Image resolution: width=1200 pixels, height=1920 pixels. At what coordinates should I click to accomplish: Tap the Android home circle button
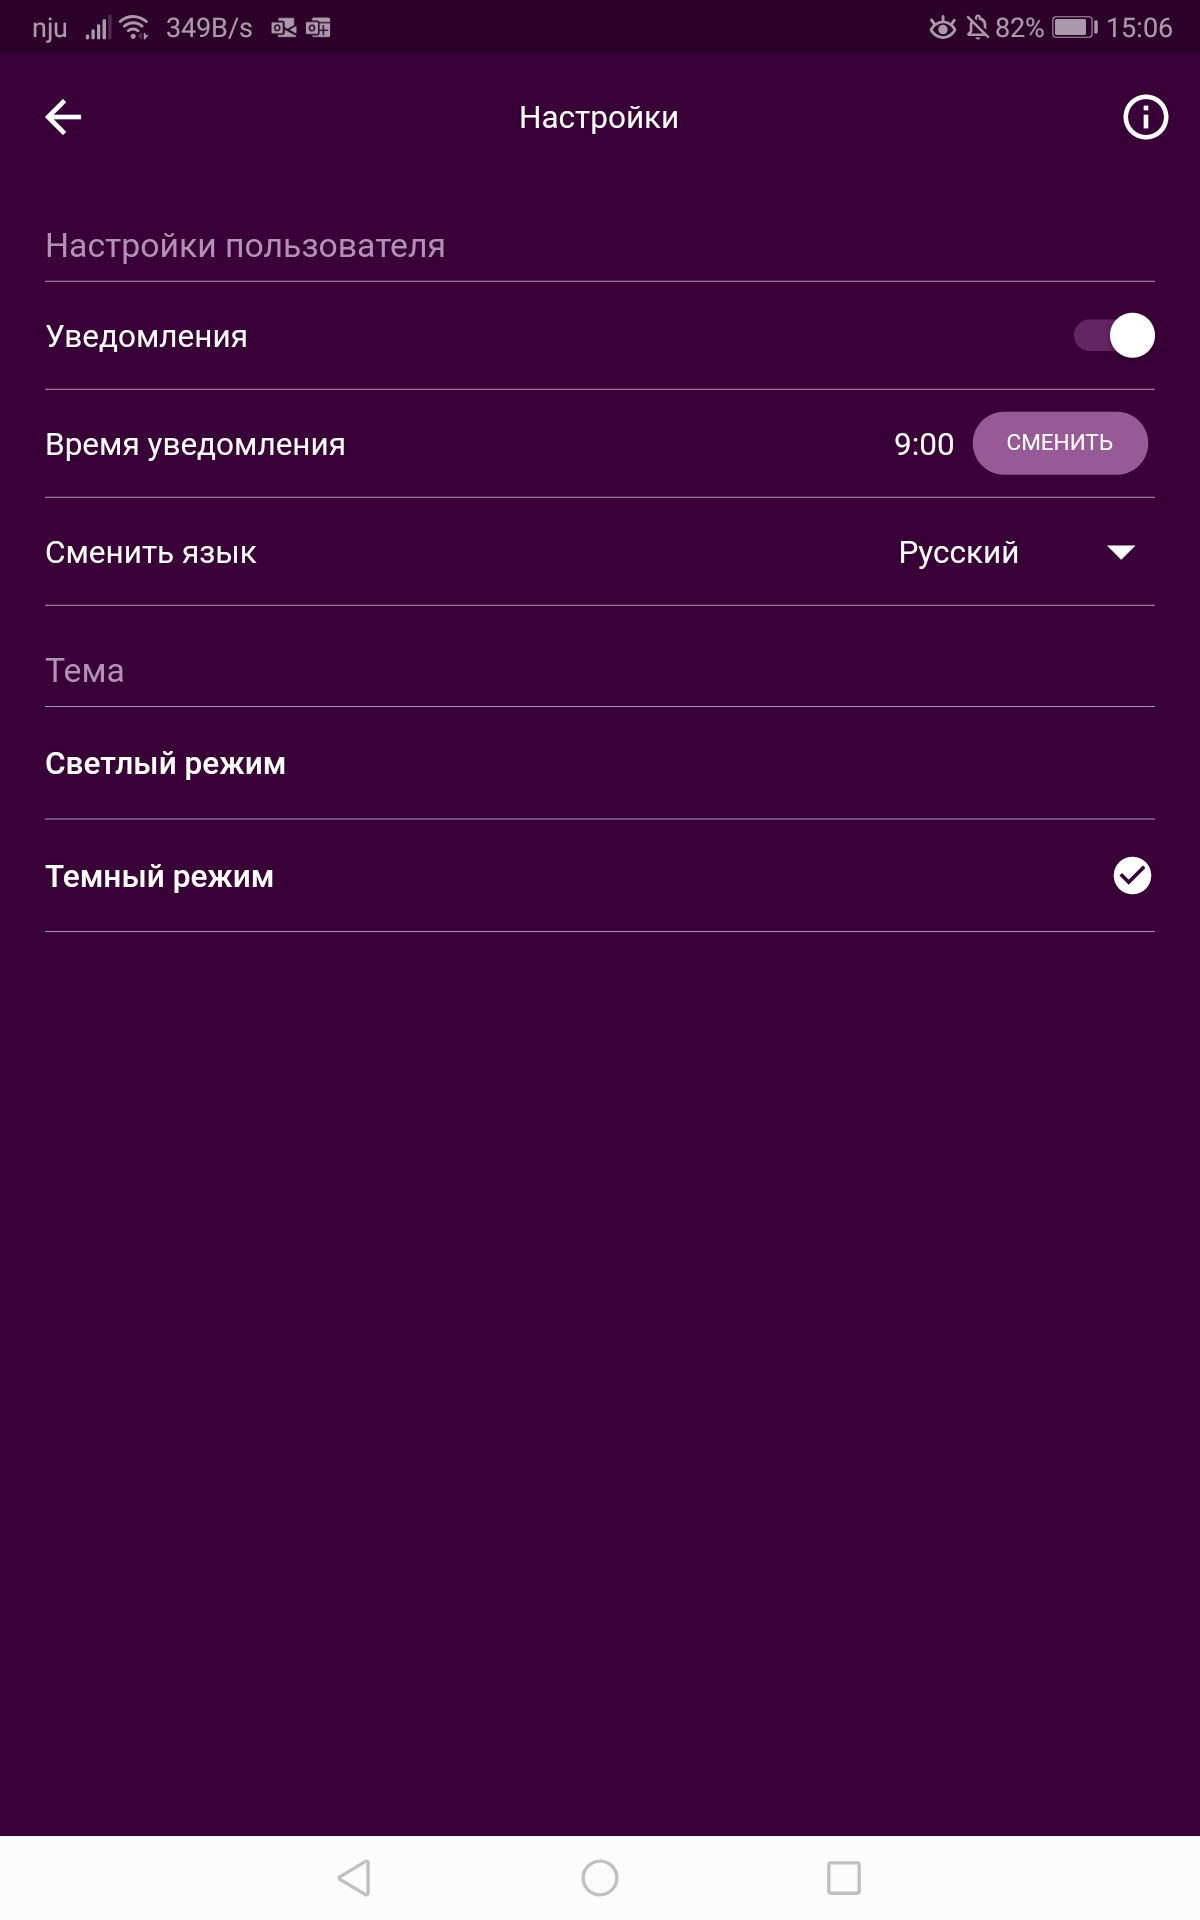pyautogui.click(x=599, y=1877)
